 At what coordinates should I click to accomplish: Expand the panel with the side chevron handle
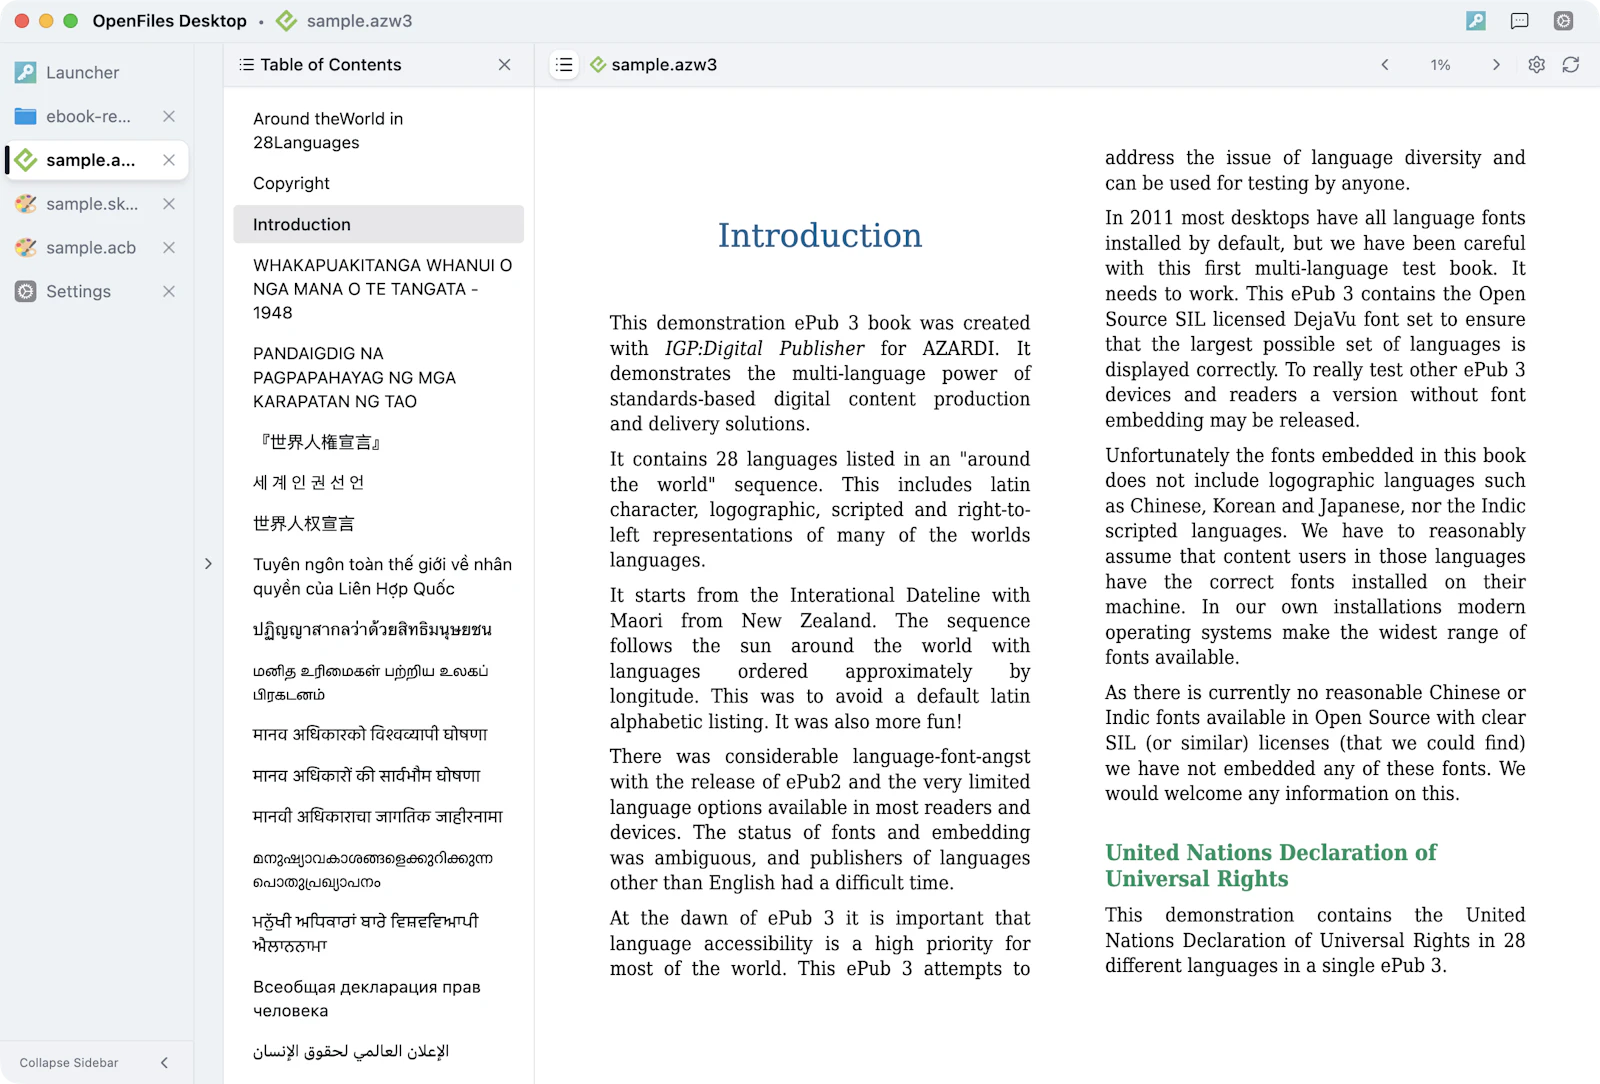pyautogui.click(x=208, y=564)
